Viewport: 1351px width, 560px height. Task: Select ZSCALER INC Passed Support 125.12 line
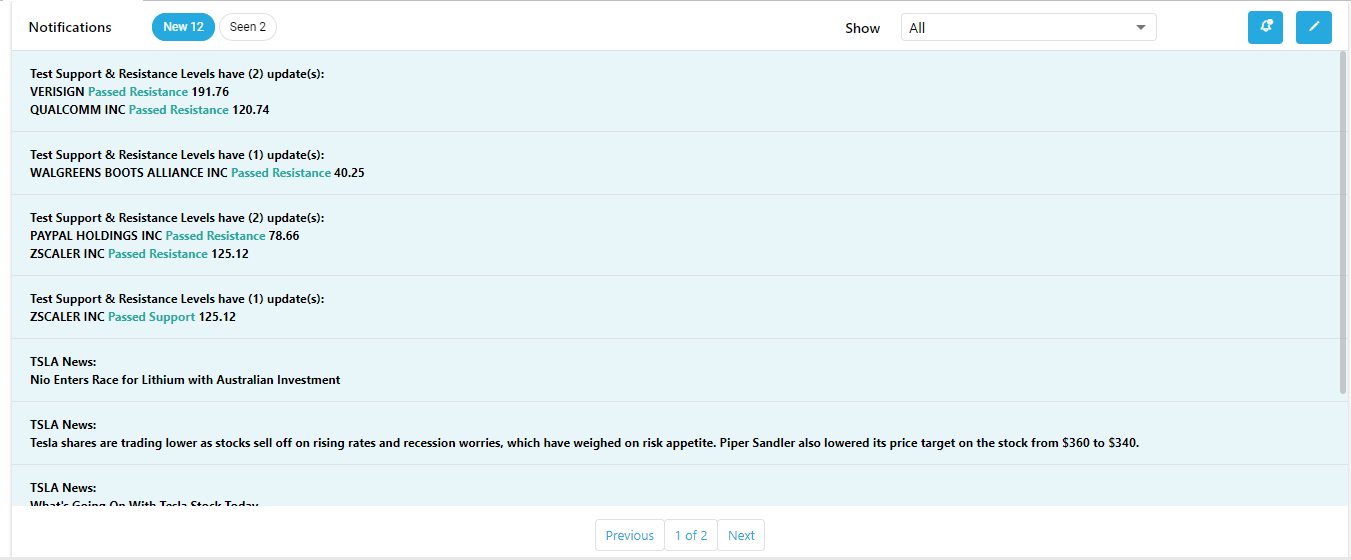click(133, 317)
